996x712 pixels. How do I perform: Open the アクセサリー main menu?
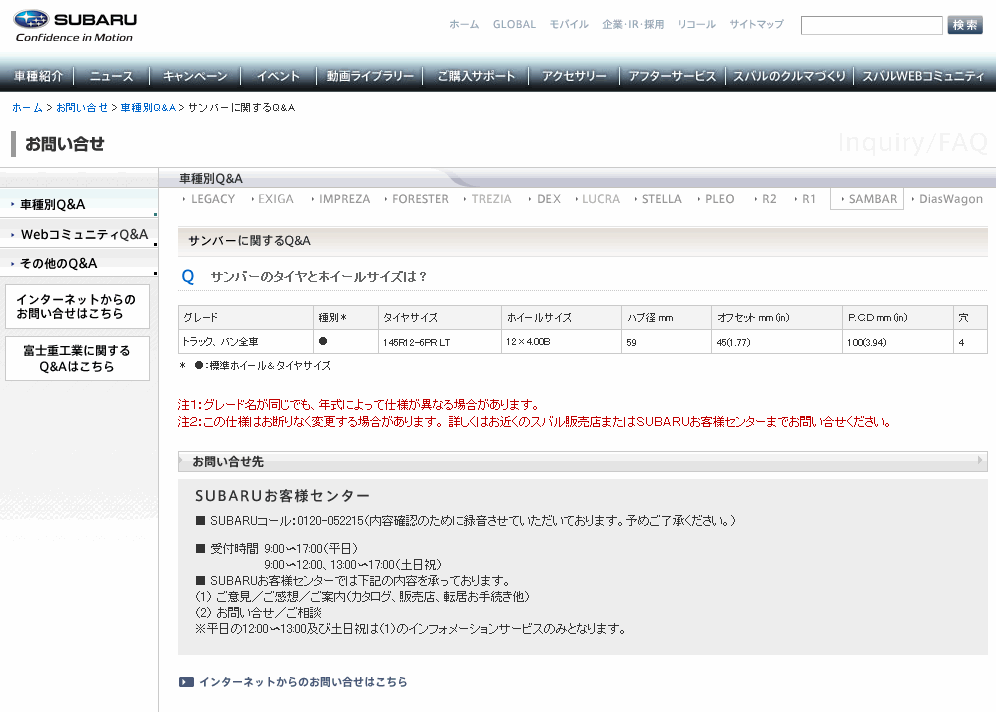coord(574,76)
